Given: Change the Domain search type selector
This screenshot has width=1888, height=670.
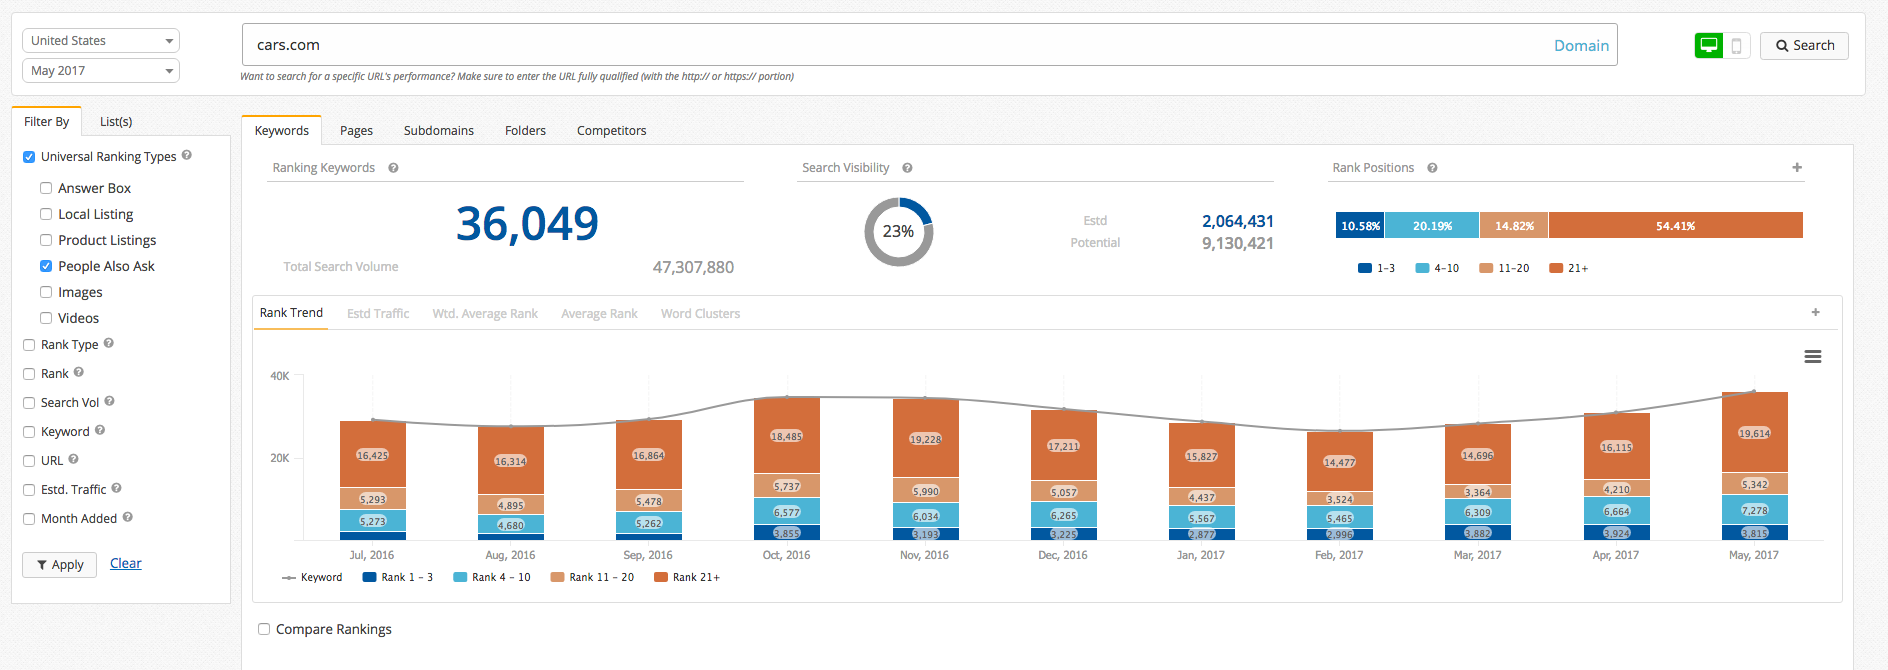Looking at the screenshot, I should tap(1581, 45).
